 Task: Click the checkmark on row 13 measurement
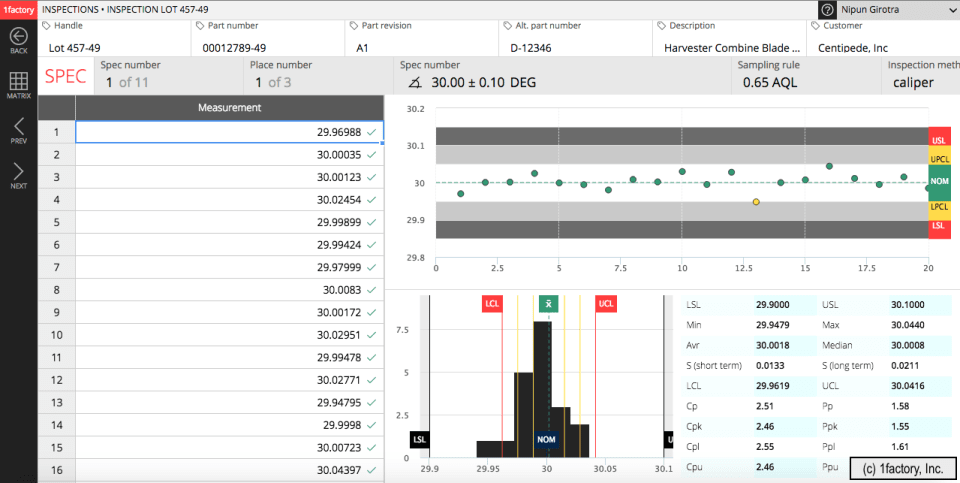[372, 403]
